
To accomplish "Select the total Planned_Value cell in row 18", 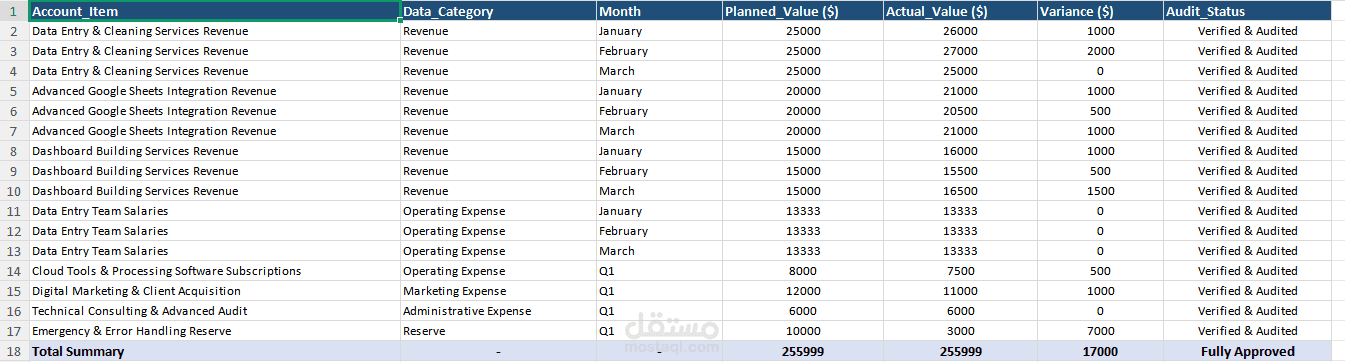I will (803, 351).
